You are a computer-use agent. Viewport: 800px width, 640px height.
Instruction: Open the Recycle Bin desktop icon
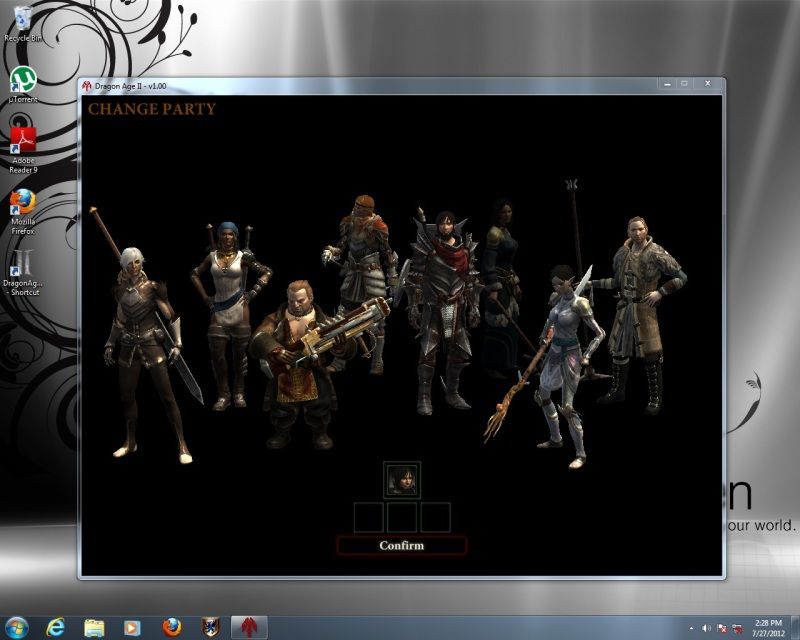[x=22, y=24]
